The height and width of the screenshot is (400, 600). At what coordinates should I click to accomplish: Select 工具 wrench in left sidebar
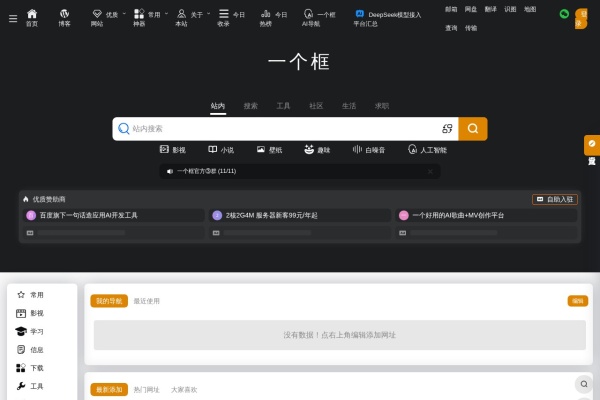[x=30, y=386]
